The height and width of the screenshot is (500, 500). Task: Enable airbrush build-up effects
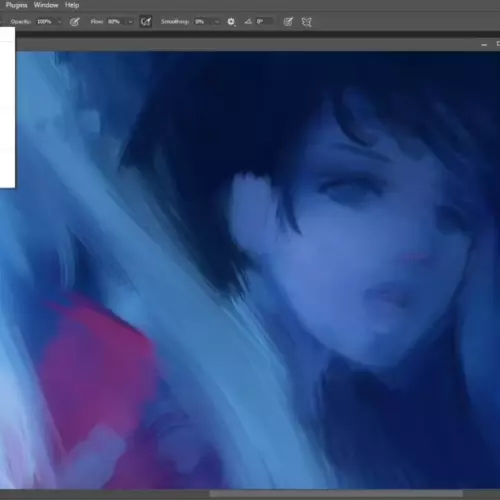tap(146, 22)
